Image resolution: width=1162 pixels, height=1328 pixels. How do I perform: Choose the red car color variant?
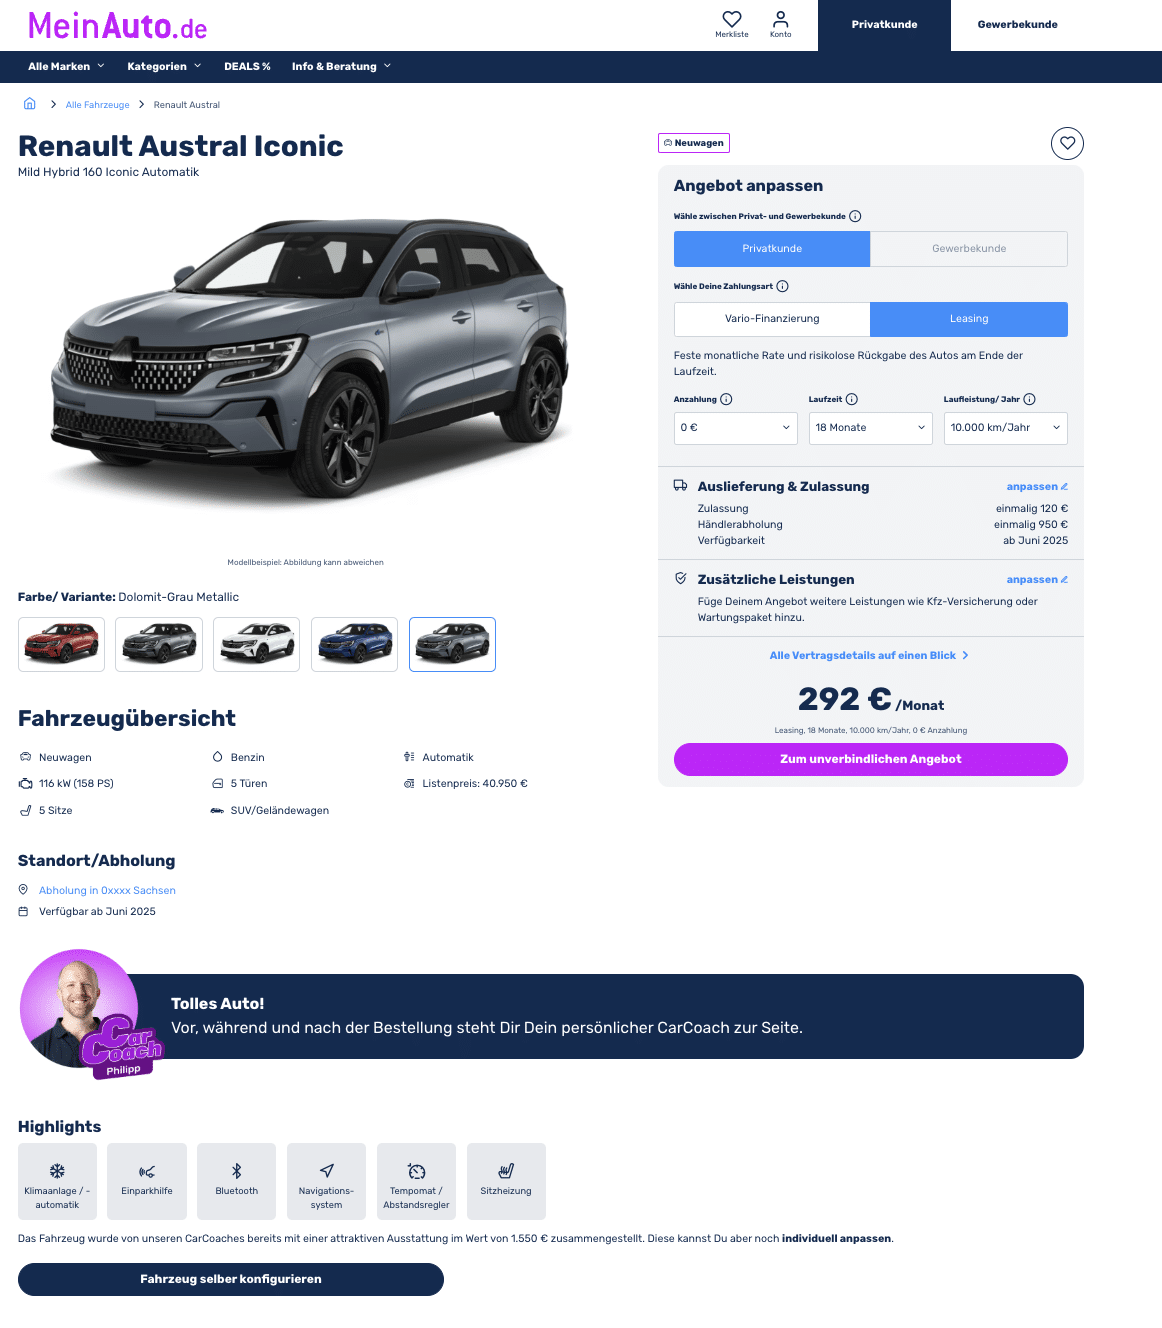62,644
